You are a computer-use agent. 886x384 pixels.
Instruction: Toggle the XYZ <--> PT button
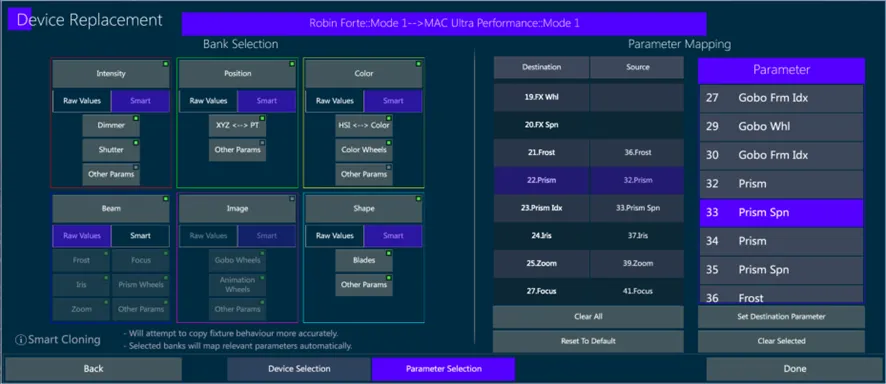pyautogui.click(x=237, y=126)
